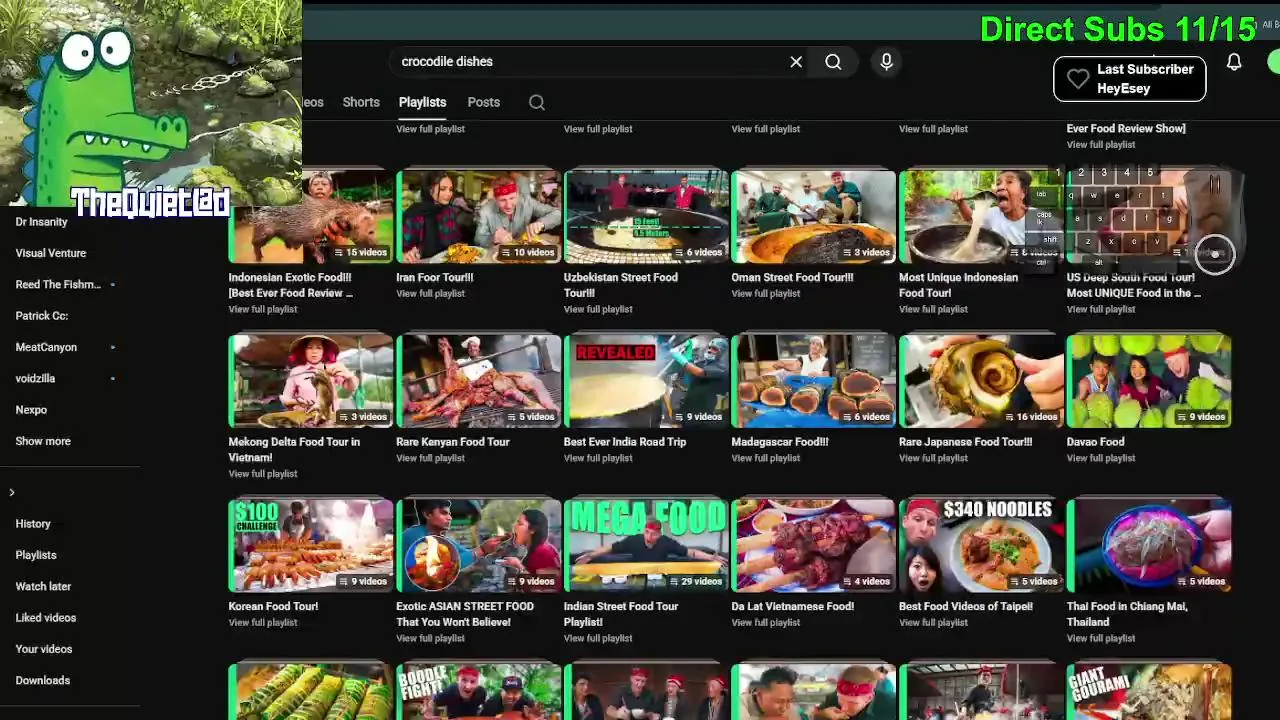Viewport: 1280px width, 720px height.
Task: Open Oman Street Food Tour thumbnail
Action: (814, 216)
